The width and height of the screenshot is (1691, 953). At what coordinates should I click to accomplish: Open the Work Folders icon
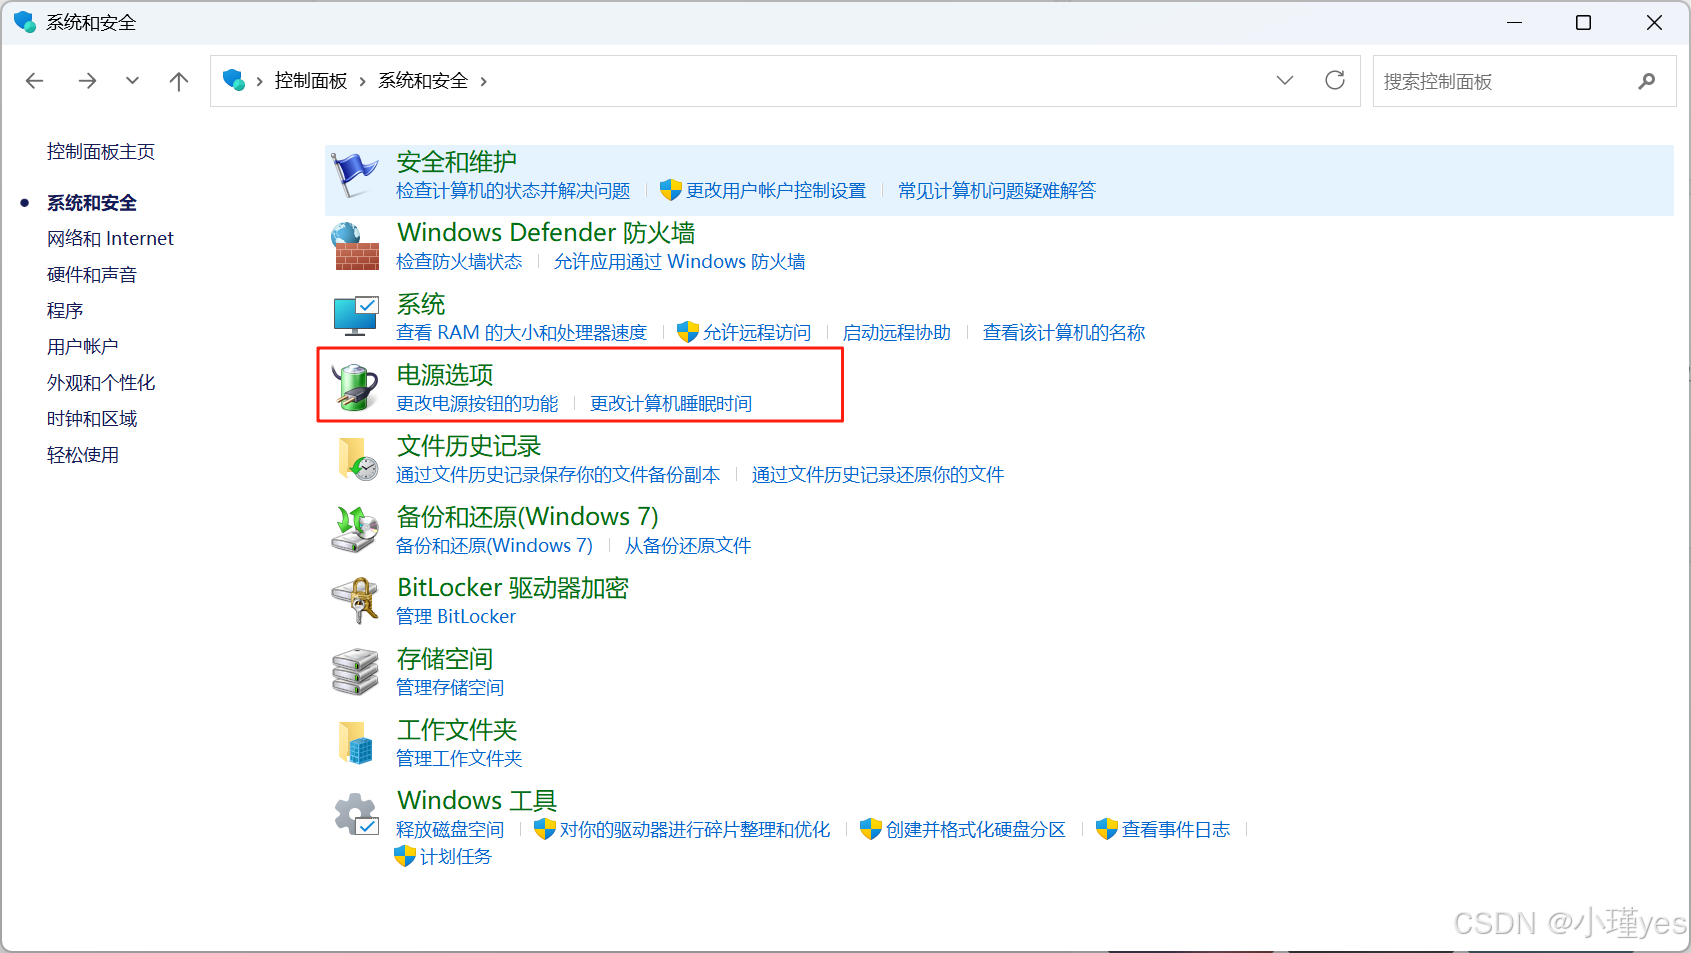click(x=355, y=743)
